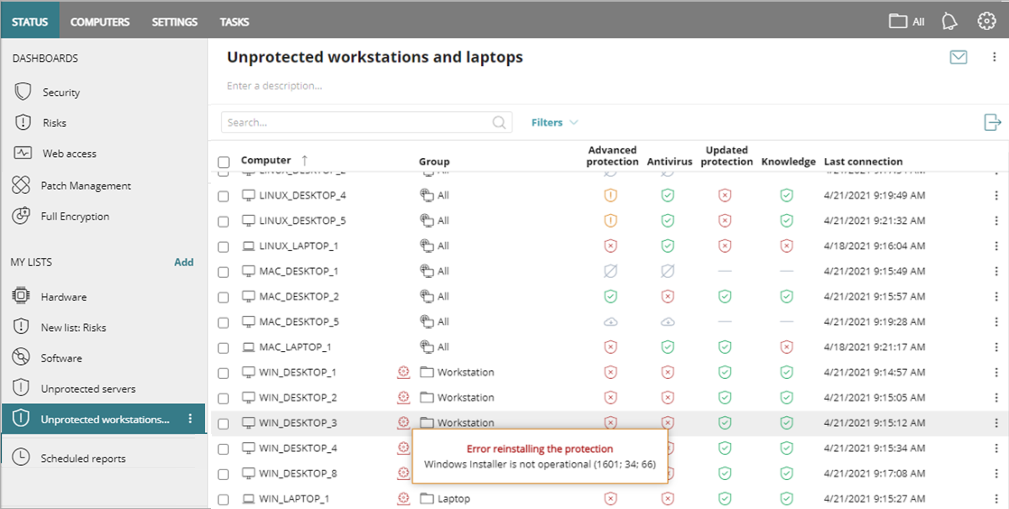Open Unprotected workstations list context menu

[x=190, y=419]
